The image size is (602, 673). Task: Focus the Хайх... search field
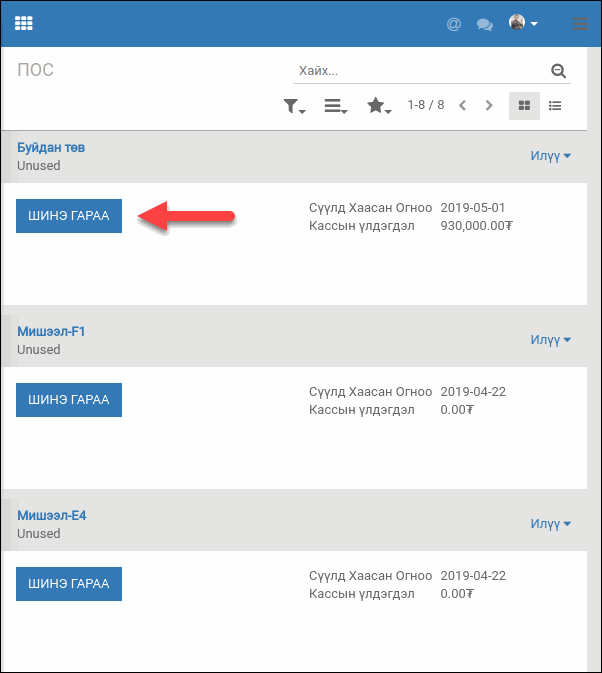(x=420, y=71)
